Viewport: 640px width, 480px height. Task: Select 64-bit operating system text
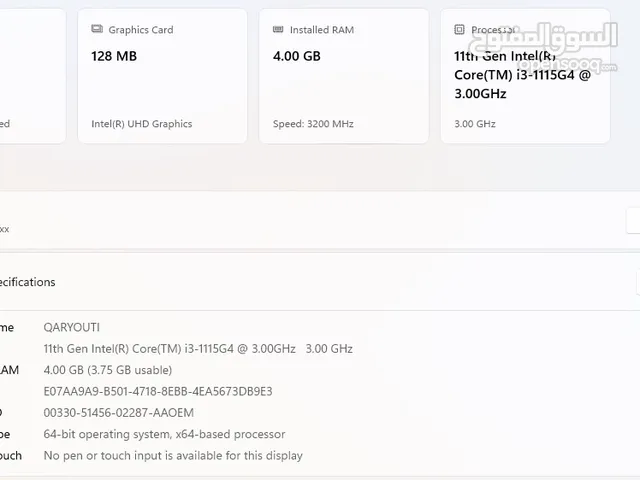tap(164, 434)
